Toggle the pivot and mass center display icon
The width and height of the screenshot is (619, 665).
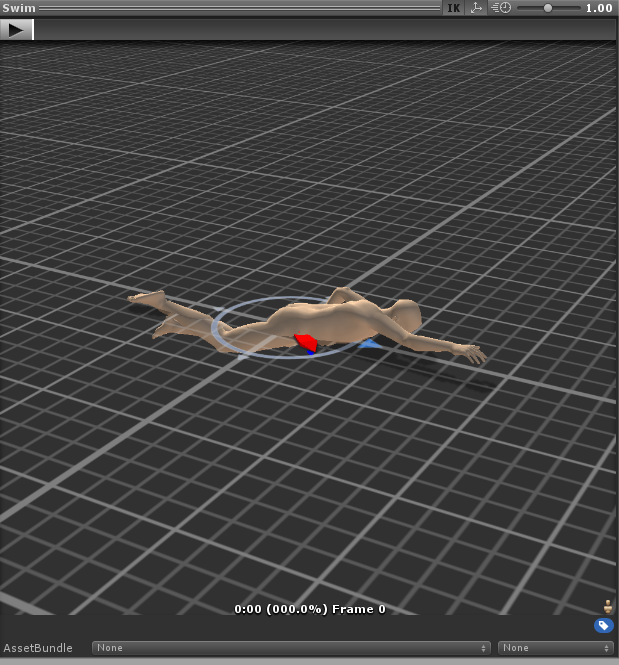476,8
